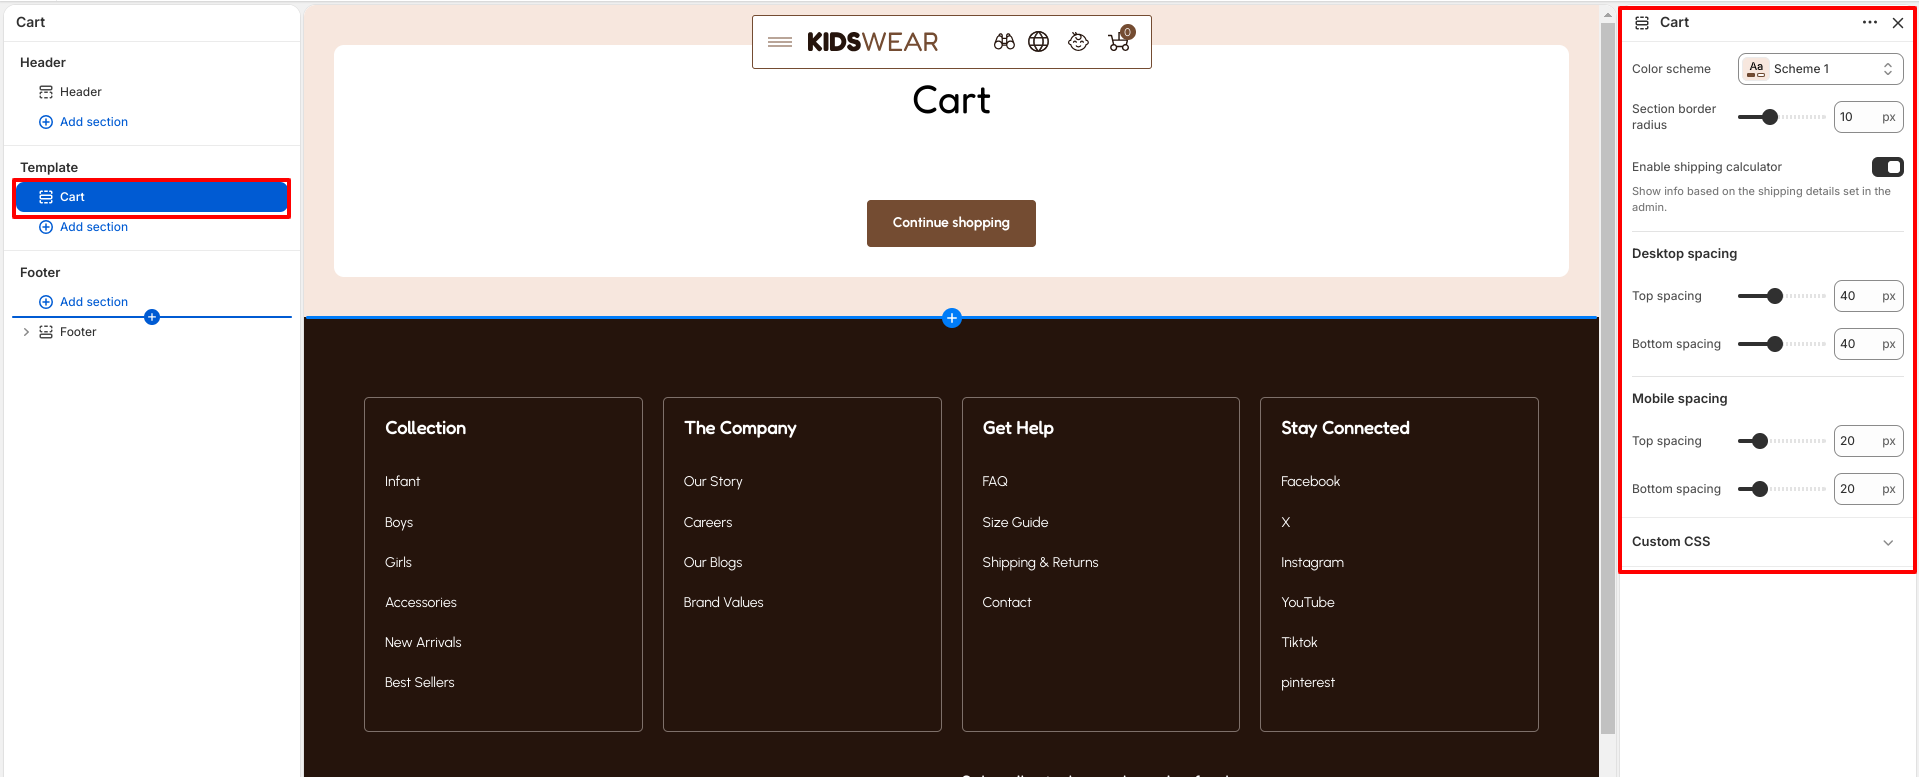The height and width of the screenshot is (777, 1919).
Task: Click the Collection footer heading
Action: tap(425, 428)
